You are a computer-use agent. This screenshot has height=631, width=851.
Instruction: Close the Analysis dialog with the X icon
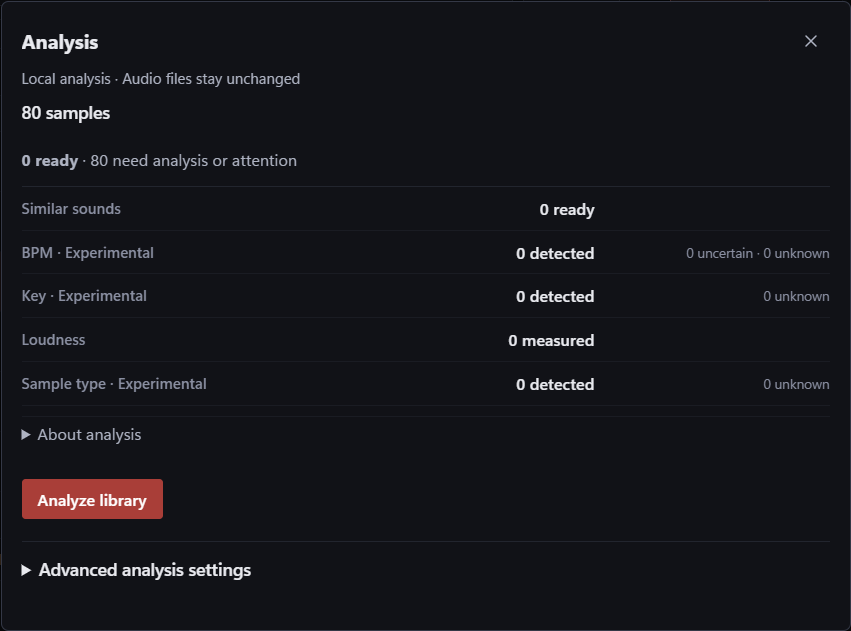coord(810,41)
